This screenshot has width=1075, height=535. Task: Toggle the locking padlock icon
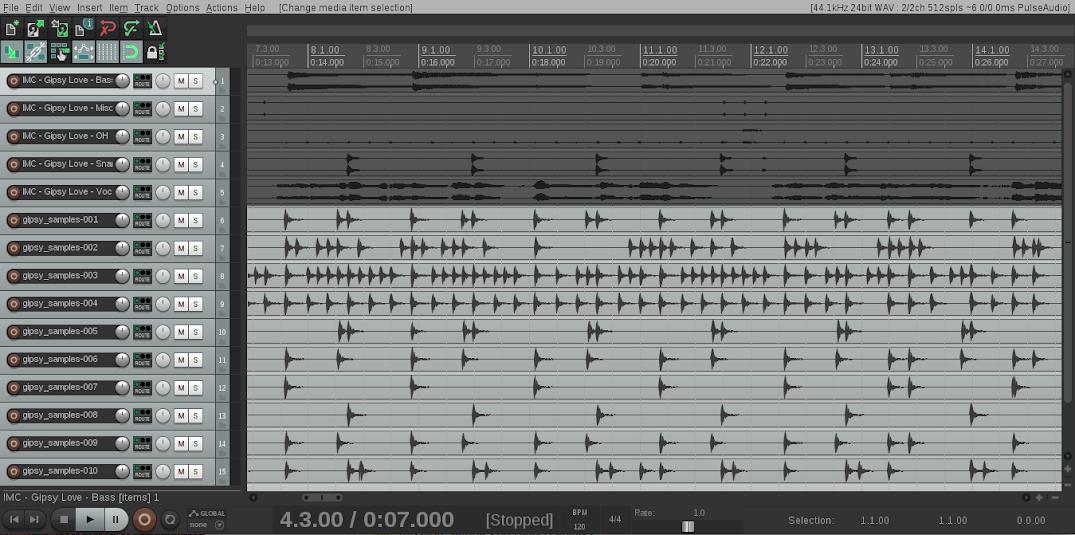[x=155, y=51]
